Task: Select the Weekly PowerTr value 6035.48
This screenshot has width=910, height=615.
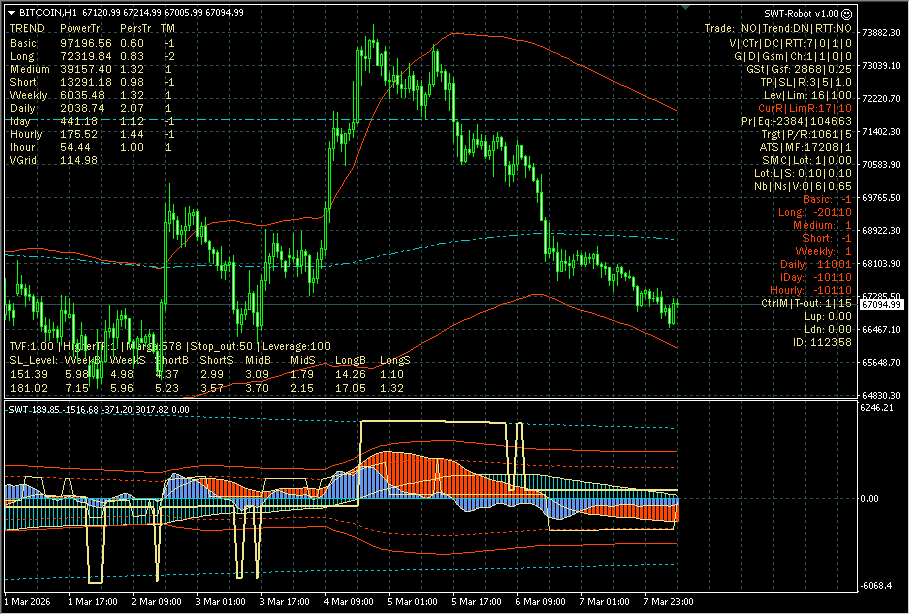Action: [x=82, y=95]
